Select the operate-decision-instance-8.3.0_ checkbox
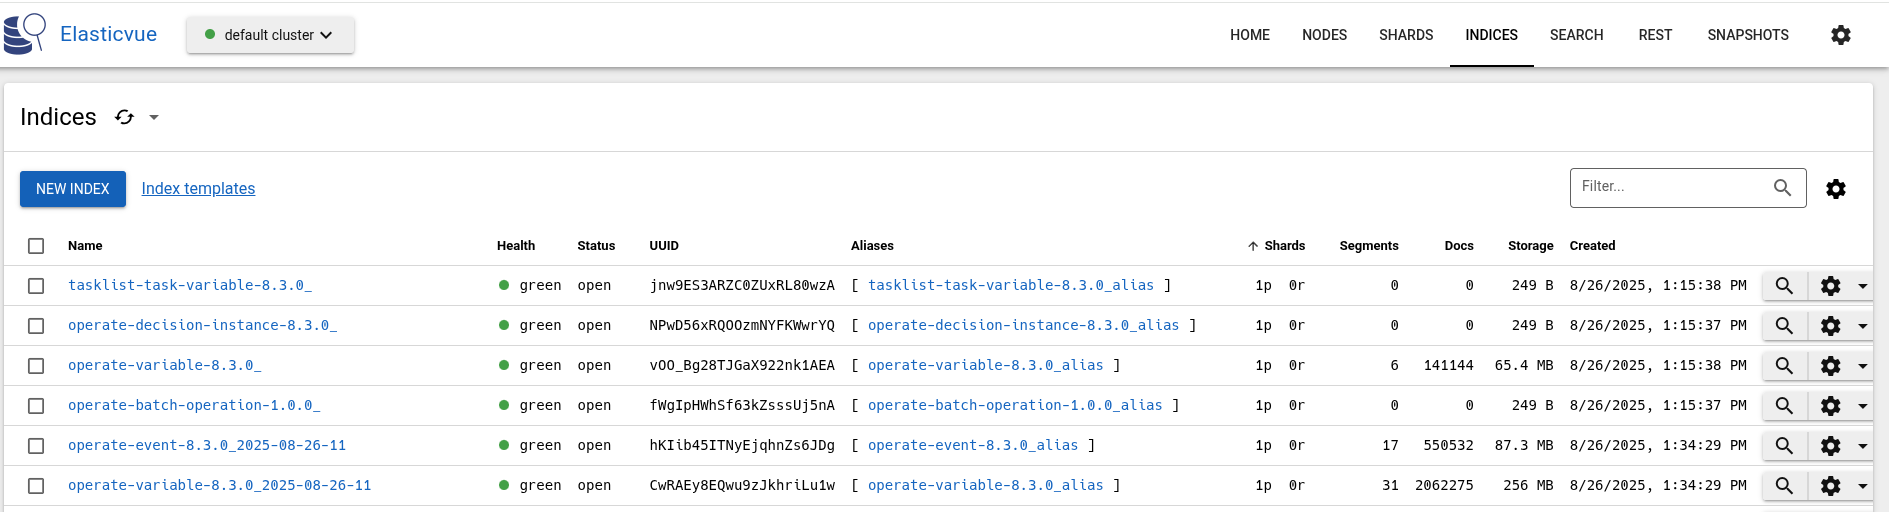Screen dimensions: 1889x512 [x=36, y=326]
